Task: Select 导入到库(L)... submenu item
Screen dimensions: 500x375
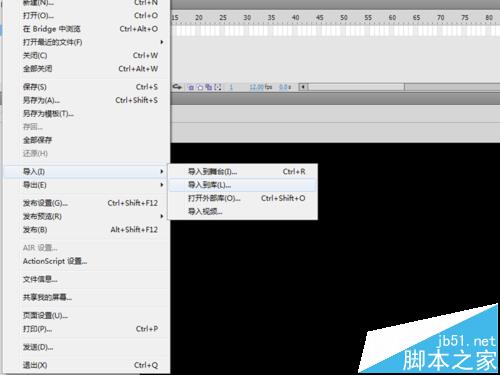Action: 243,185
